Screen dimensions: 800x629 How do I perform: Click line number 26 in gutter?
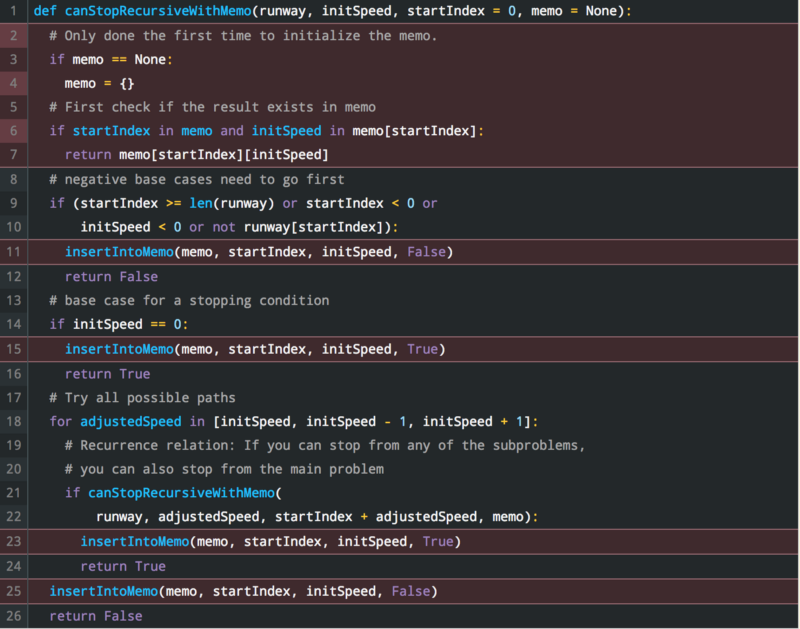(x=13, y=616)
